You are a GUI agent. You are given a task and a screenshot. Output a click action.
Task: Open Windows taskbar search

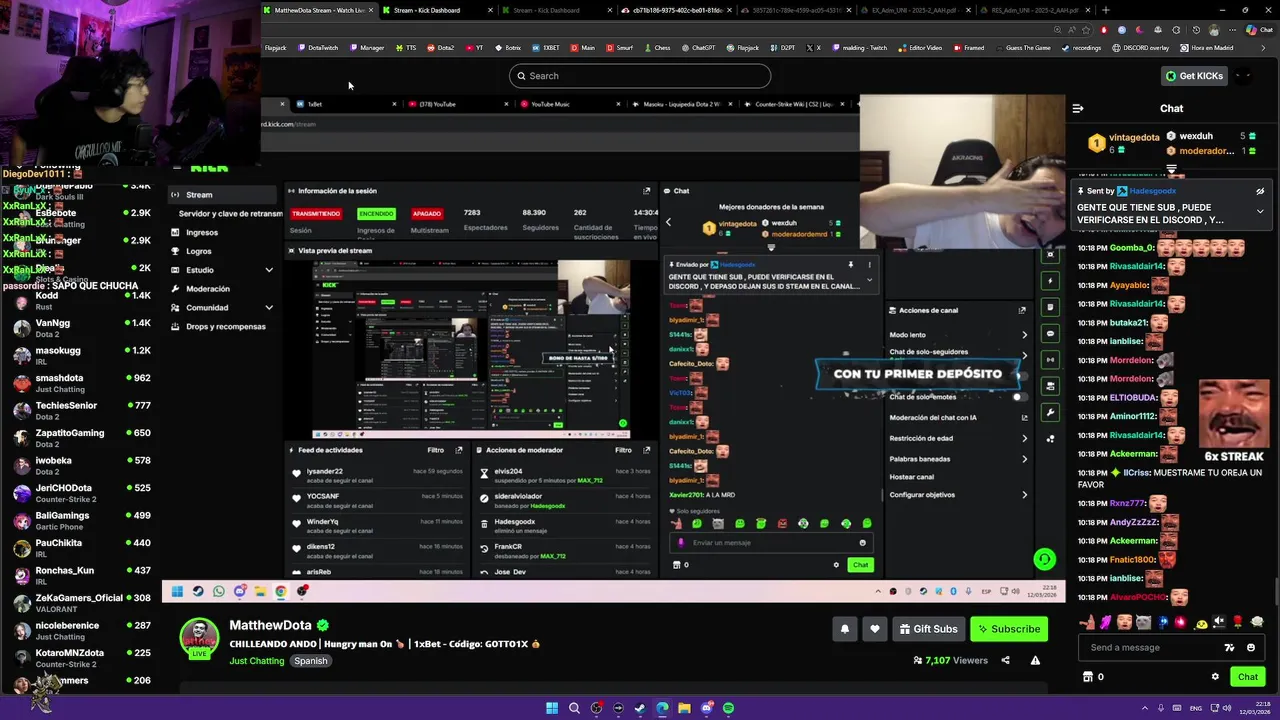coord(574,708)
